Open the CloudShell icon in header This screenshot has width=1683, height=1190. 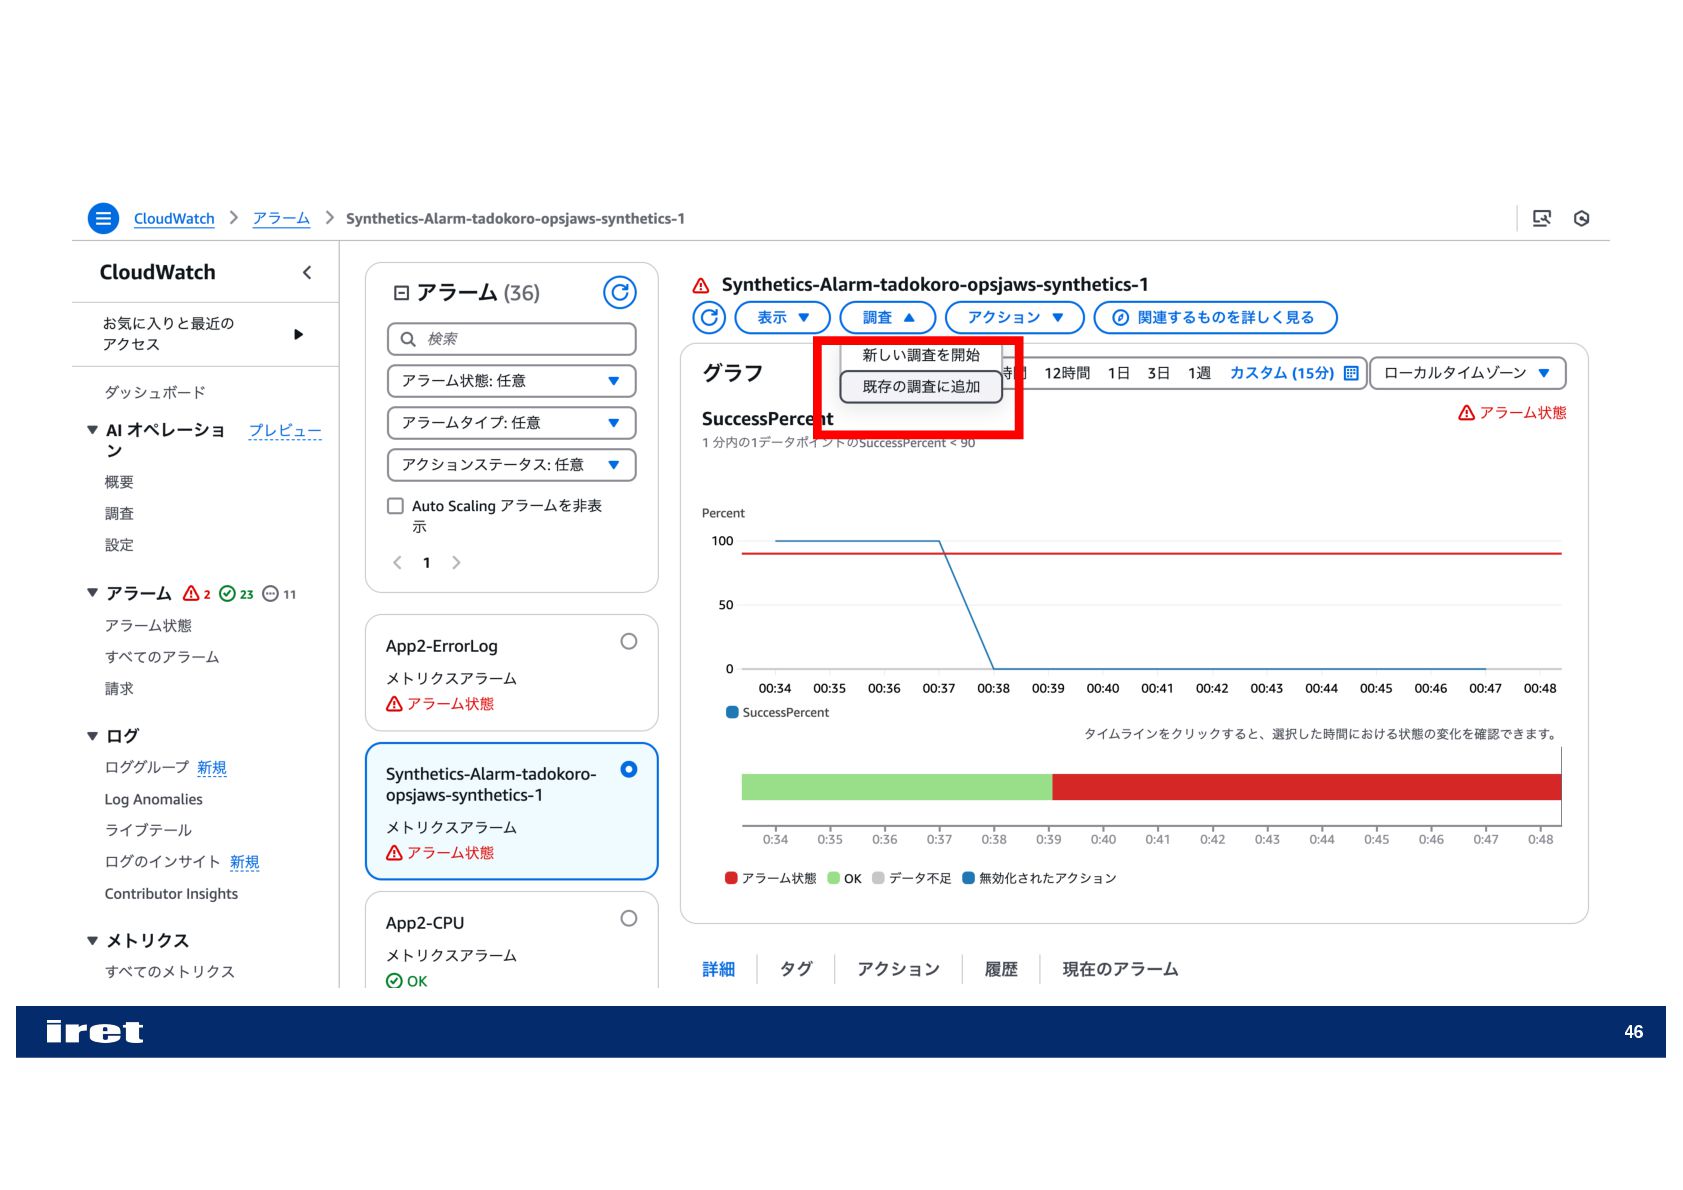[x=1541, y=218]
